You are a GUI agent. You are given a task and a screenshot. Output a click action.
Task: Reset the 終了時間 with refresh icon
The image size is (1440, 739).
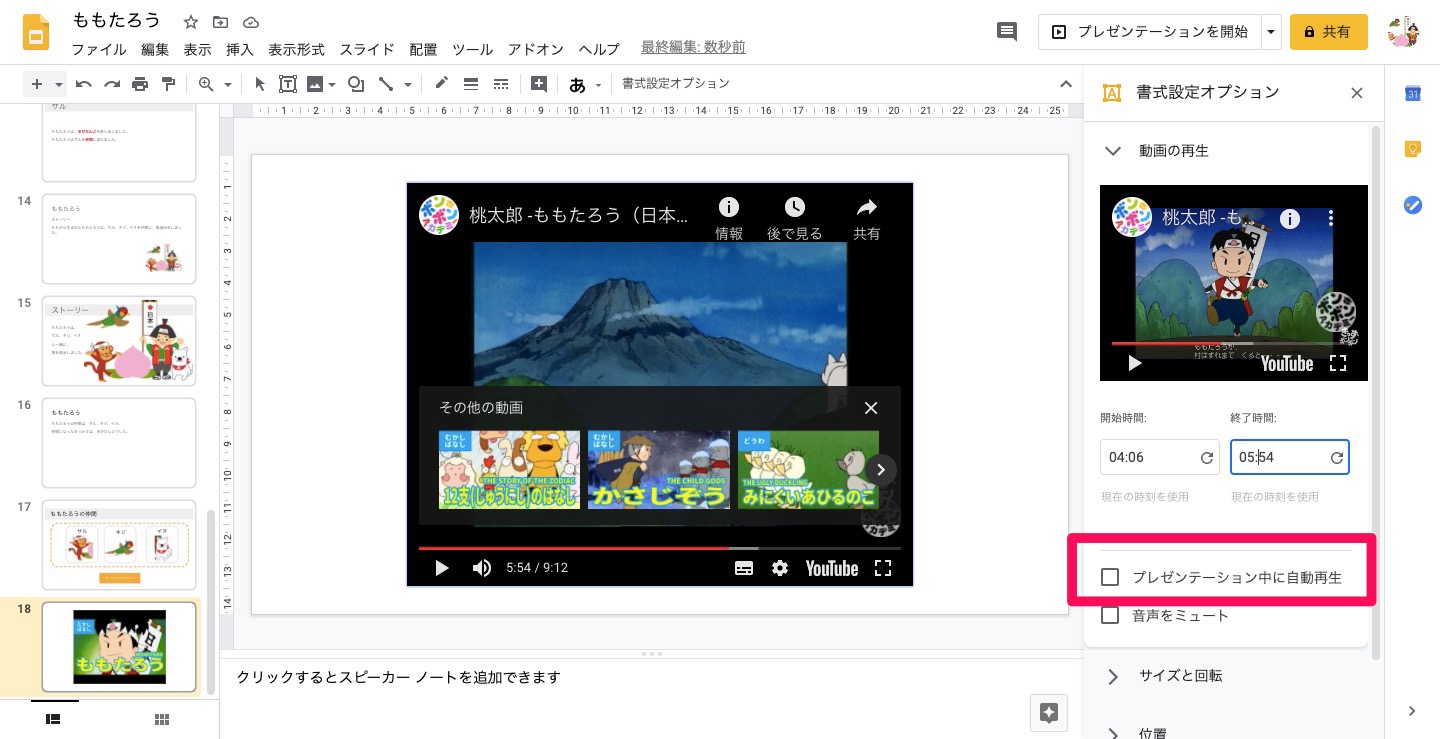pos(1337,457)
